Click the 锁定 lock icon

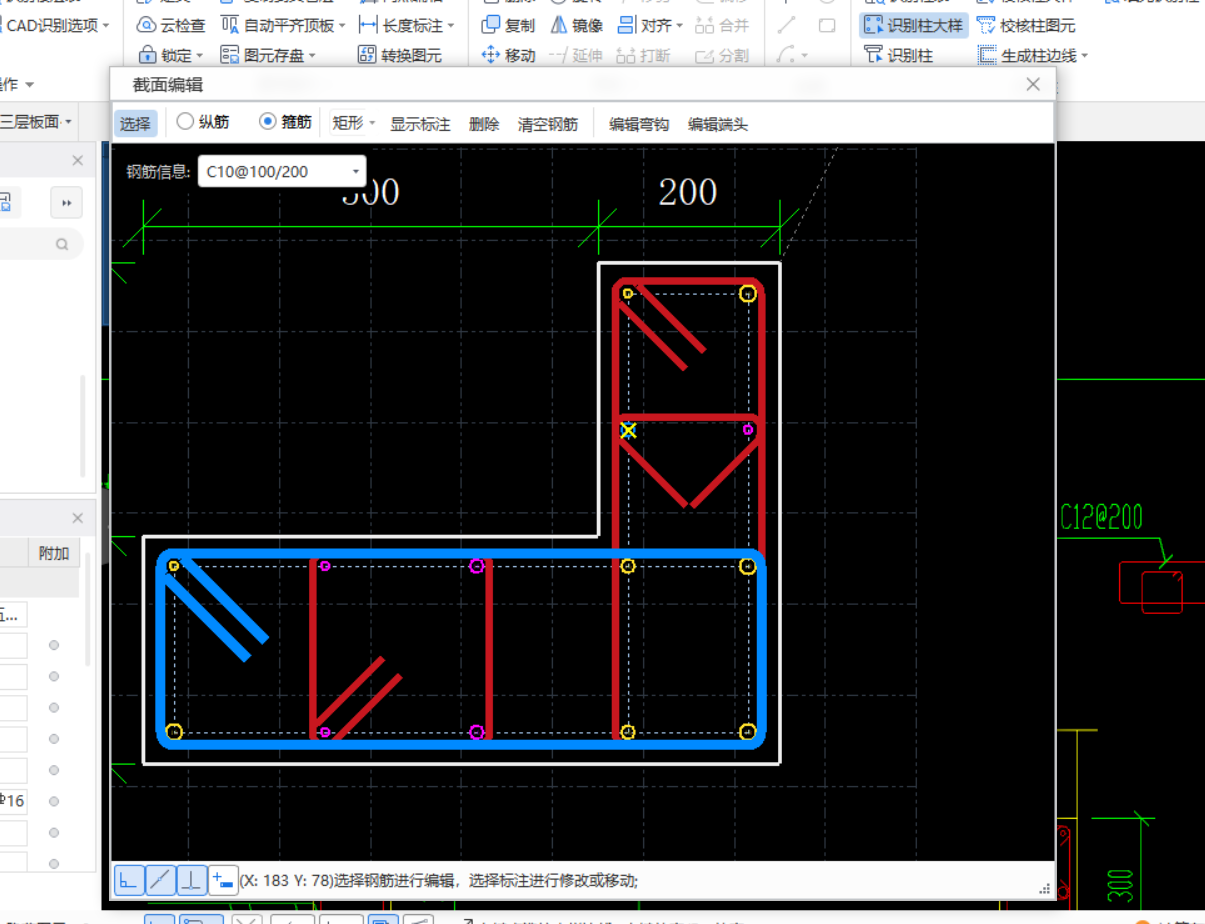[147, 56]
